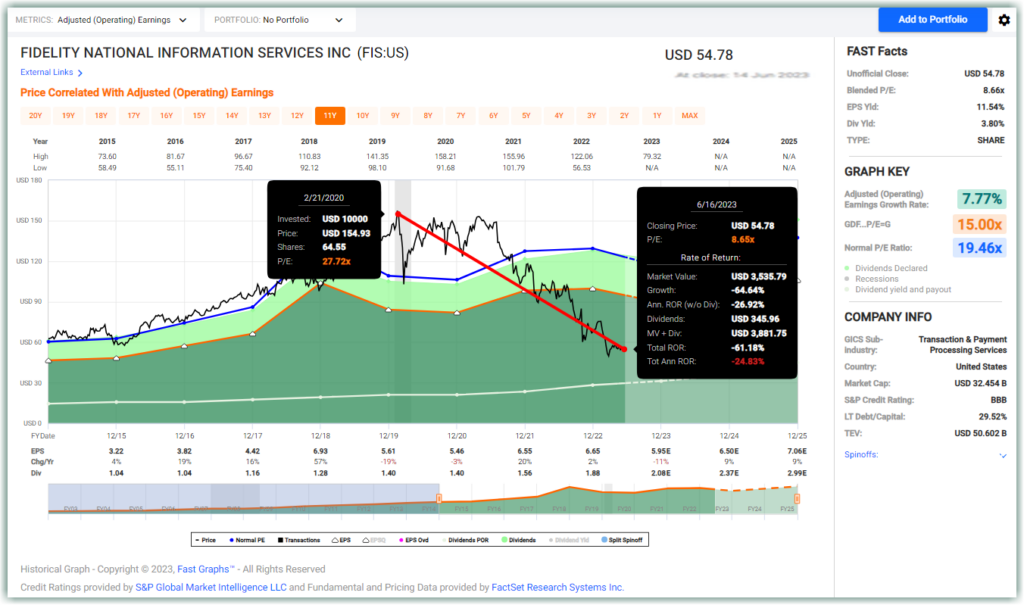Click the 2022 high value 122.06
Screen dimensions: 1024x605
click(581, 157)
